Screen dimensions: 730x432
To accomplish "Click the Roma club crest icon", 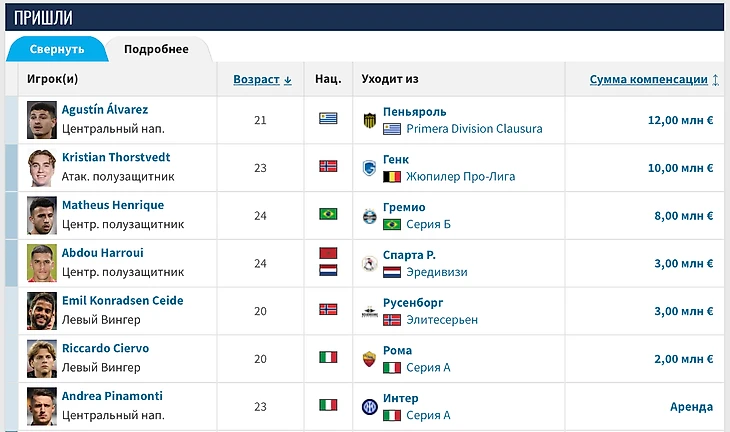I will (x=369, y=360).
